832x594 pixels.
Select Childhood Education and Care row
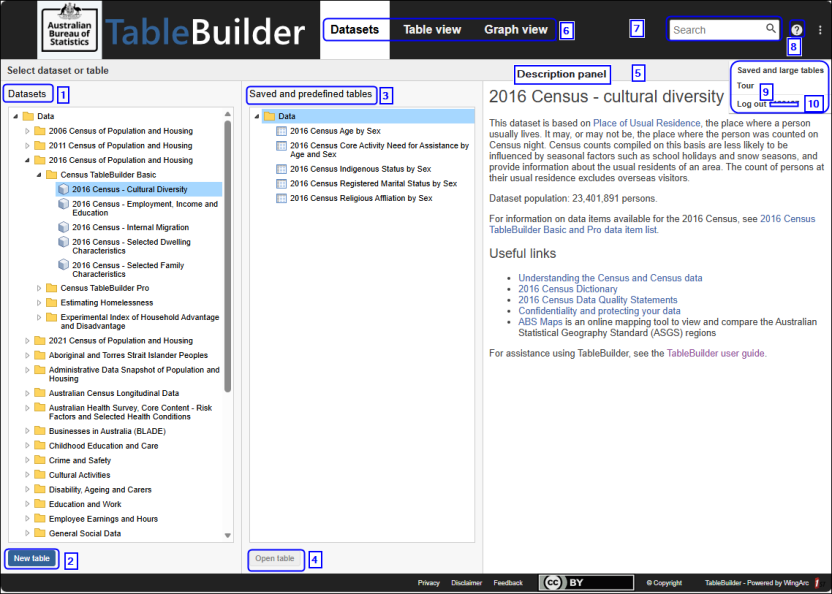tap(103, 446)
